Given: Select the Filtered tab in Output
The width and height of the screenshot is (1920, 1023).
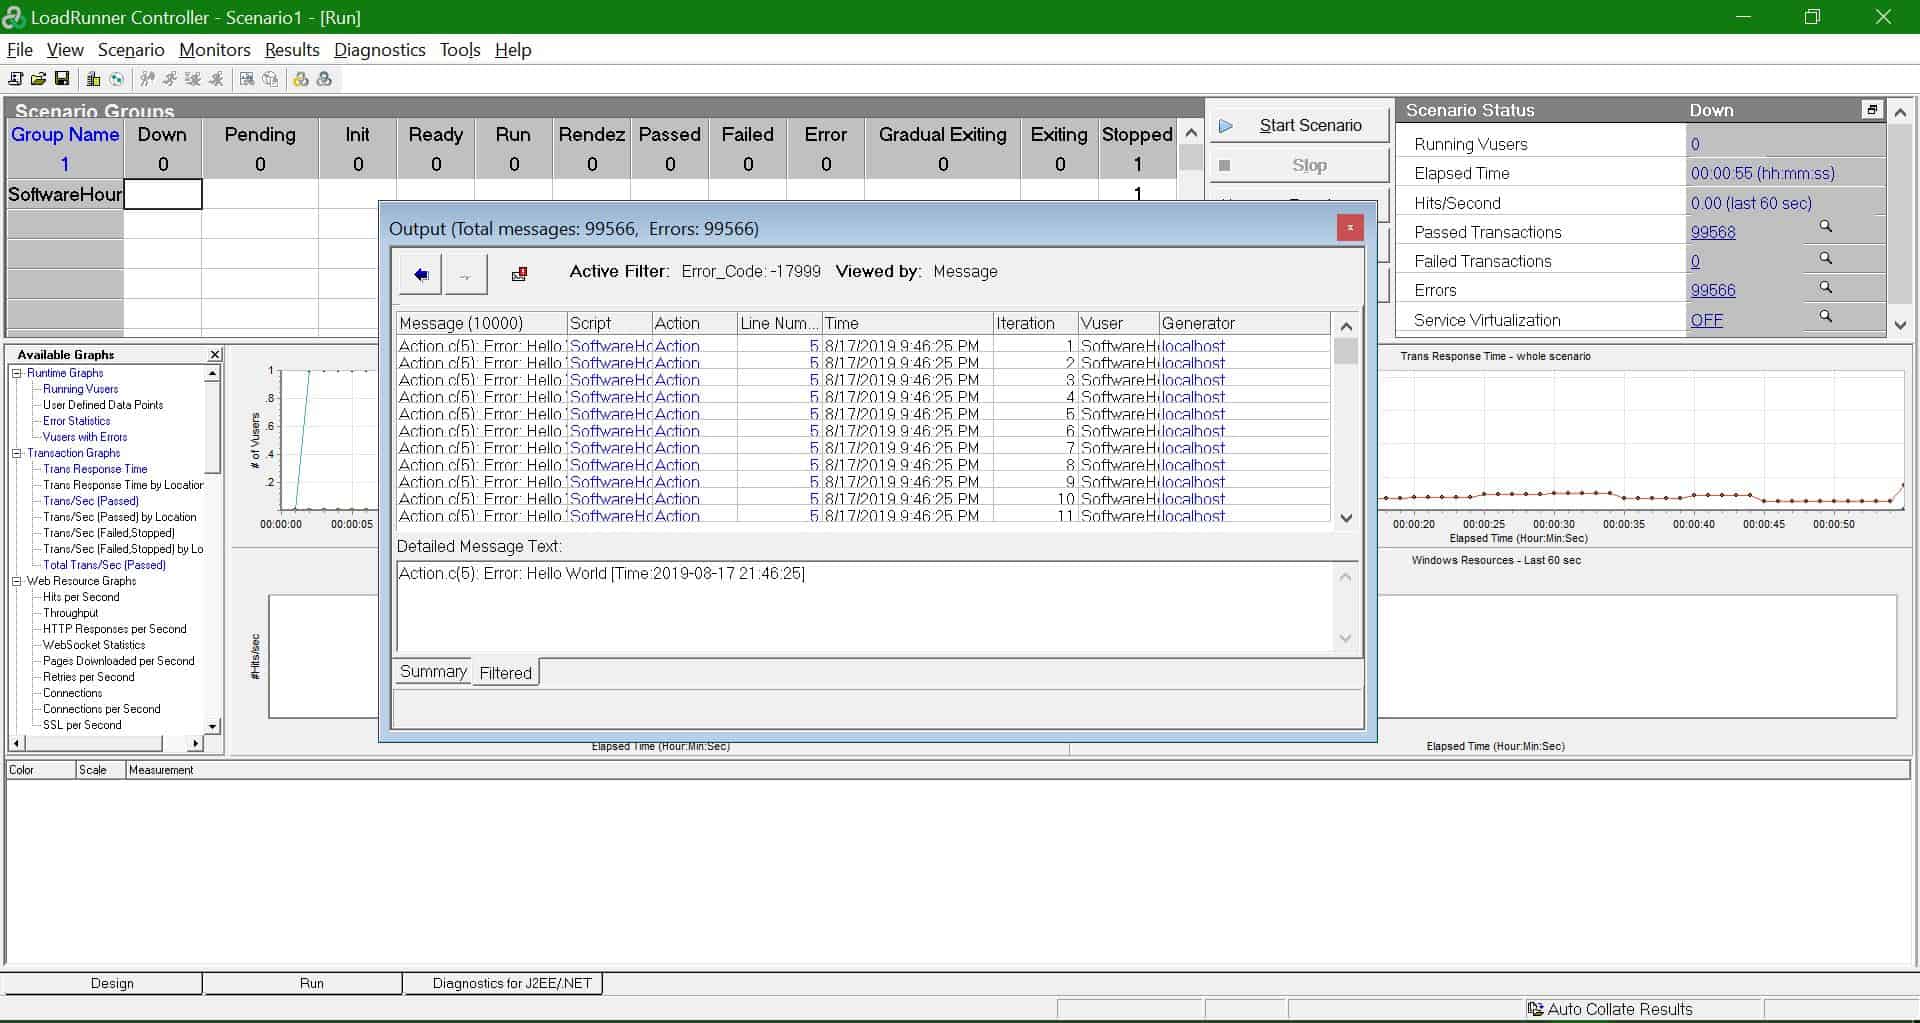Looking at the screenshot, I should click(506, 673).
